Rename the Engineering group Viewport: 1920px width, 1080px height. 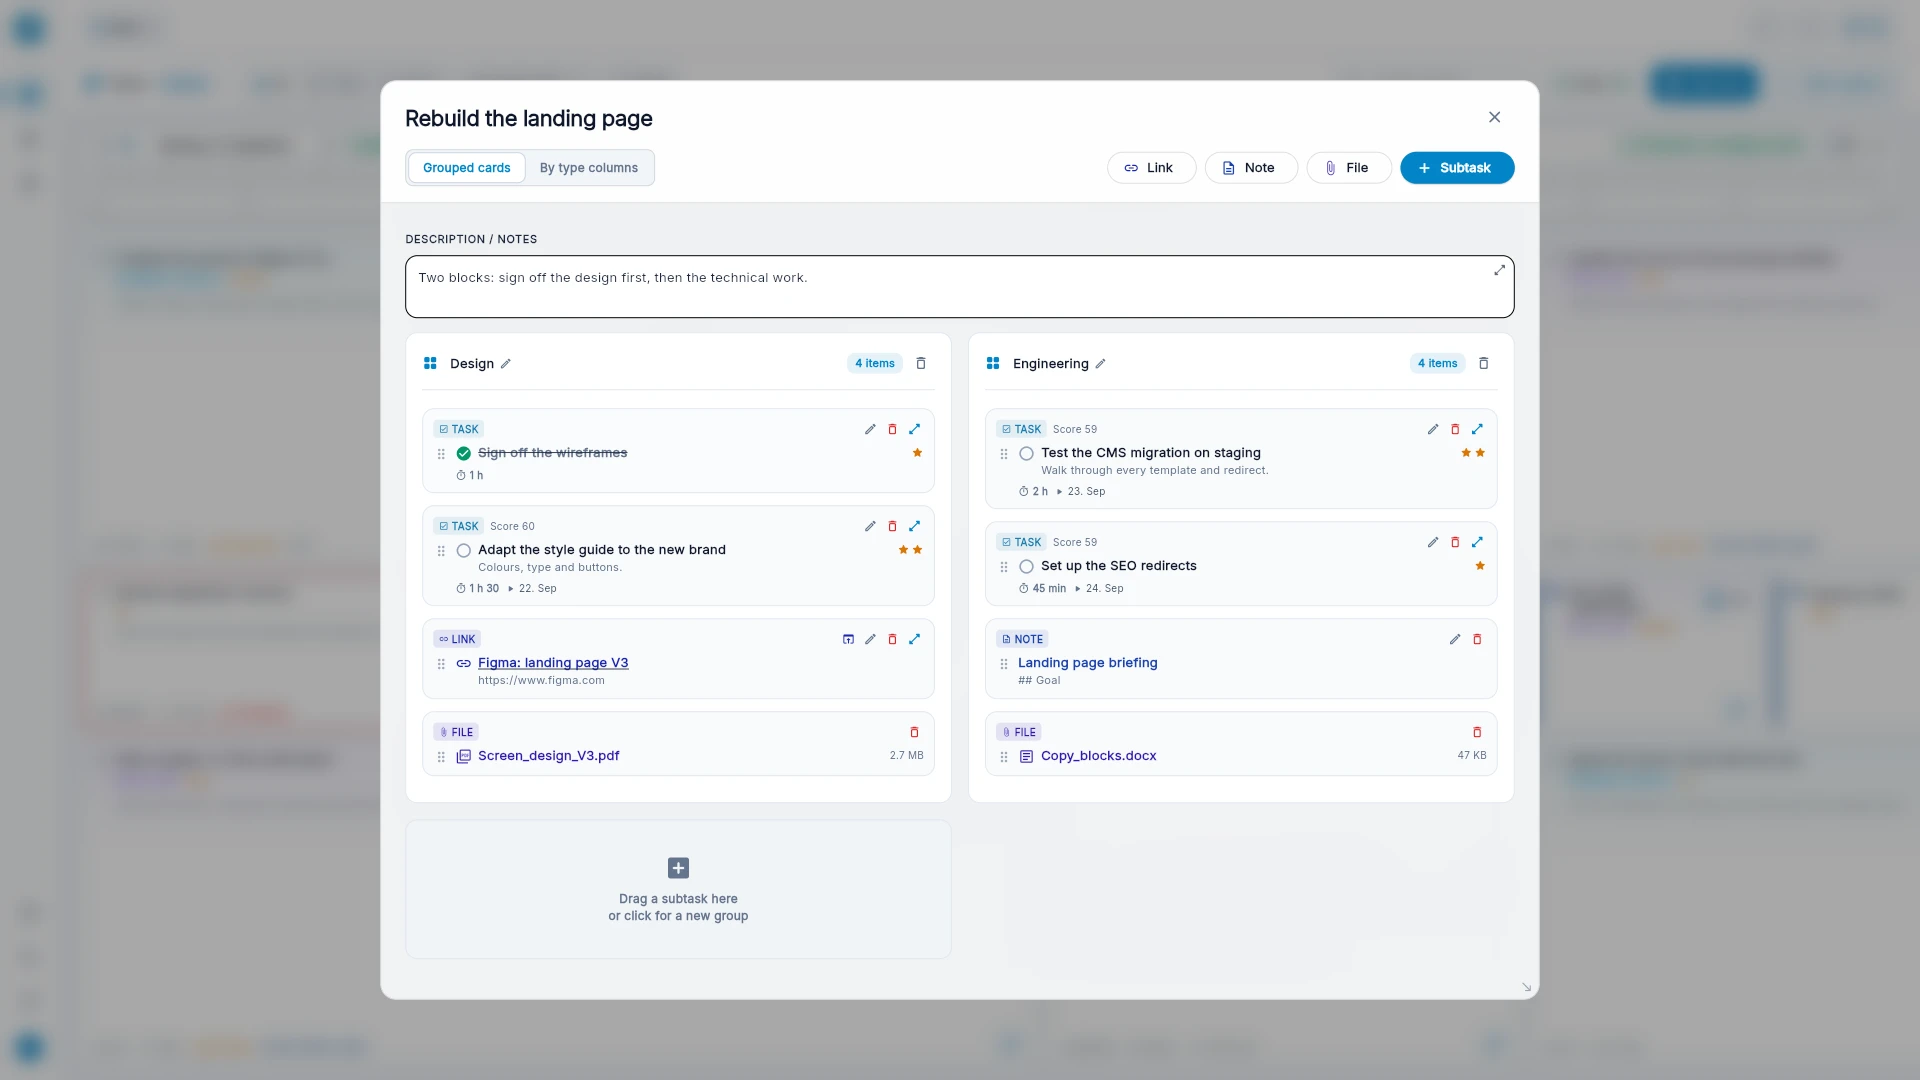[1100, 364]
